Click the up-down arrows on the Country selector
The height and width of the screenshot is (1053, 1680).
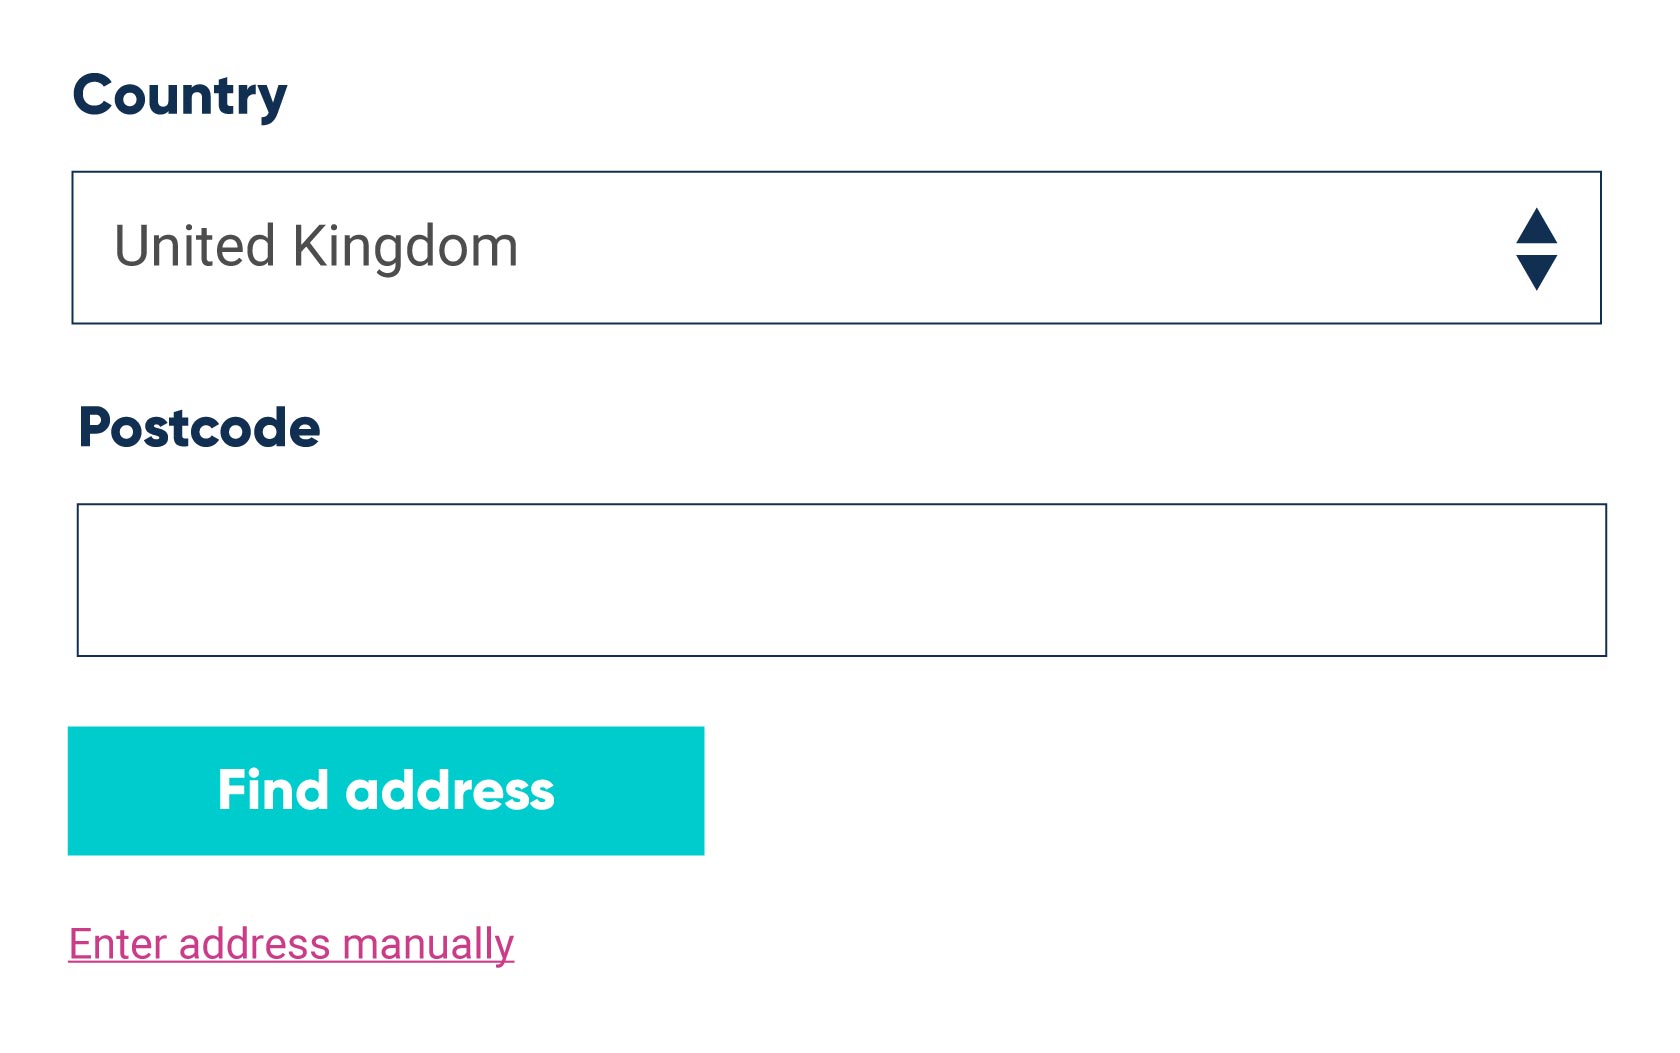[1537, 247]
